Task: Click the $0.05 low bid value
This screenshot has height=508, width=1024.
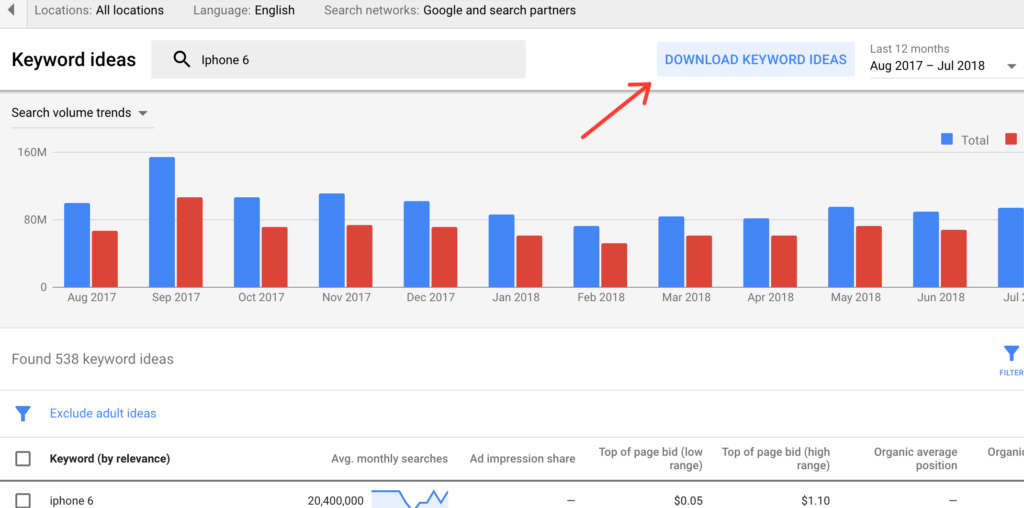Action: tap(688, 501)
